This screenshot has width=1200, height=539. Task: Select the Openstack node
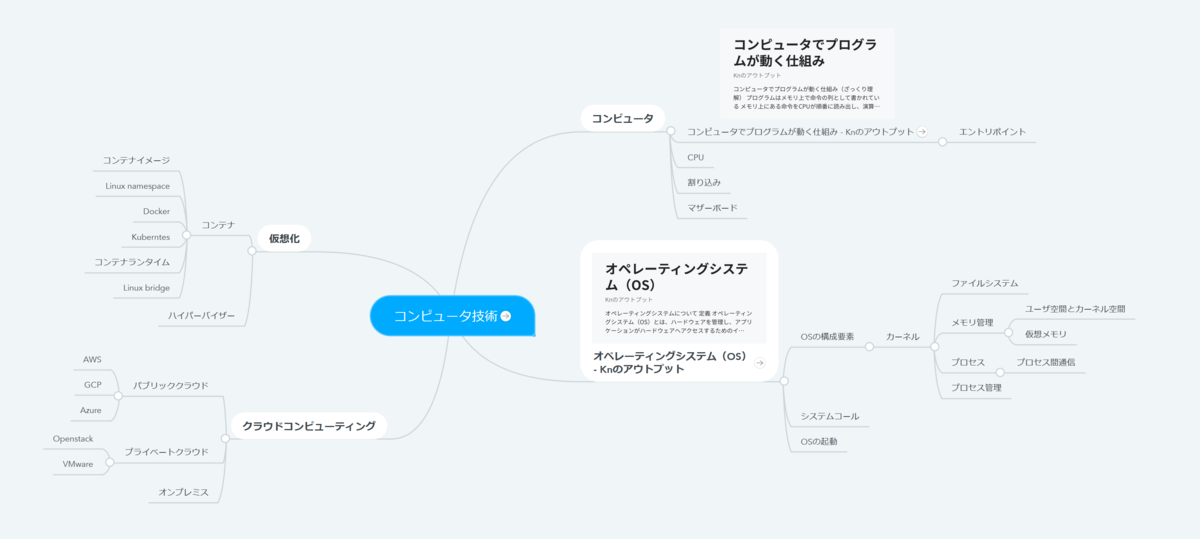[74, 439]
